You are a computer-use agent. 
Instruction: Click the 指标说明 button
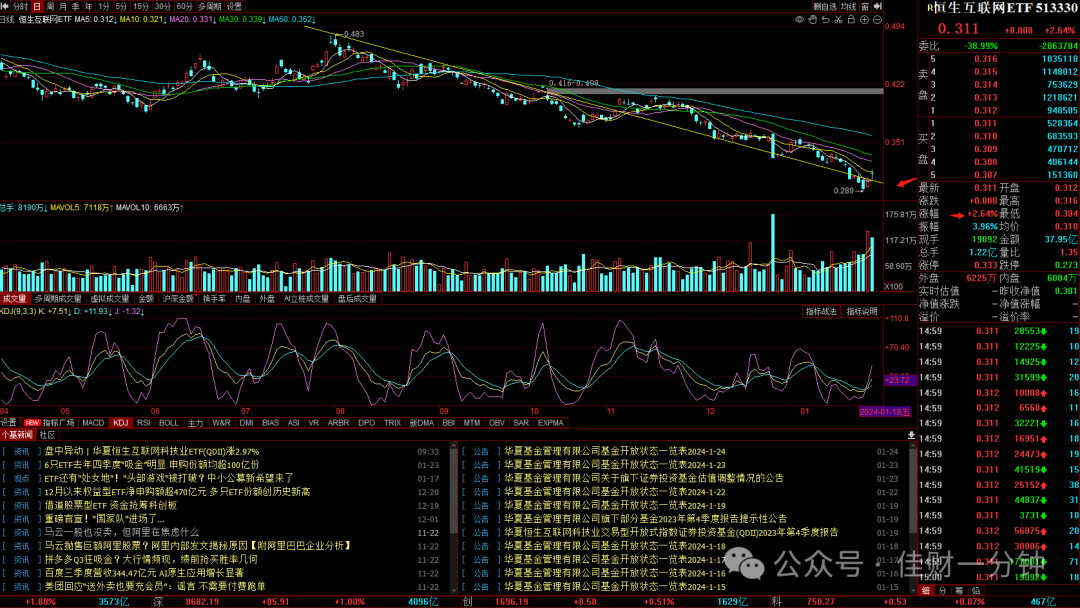pos(862,312)
